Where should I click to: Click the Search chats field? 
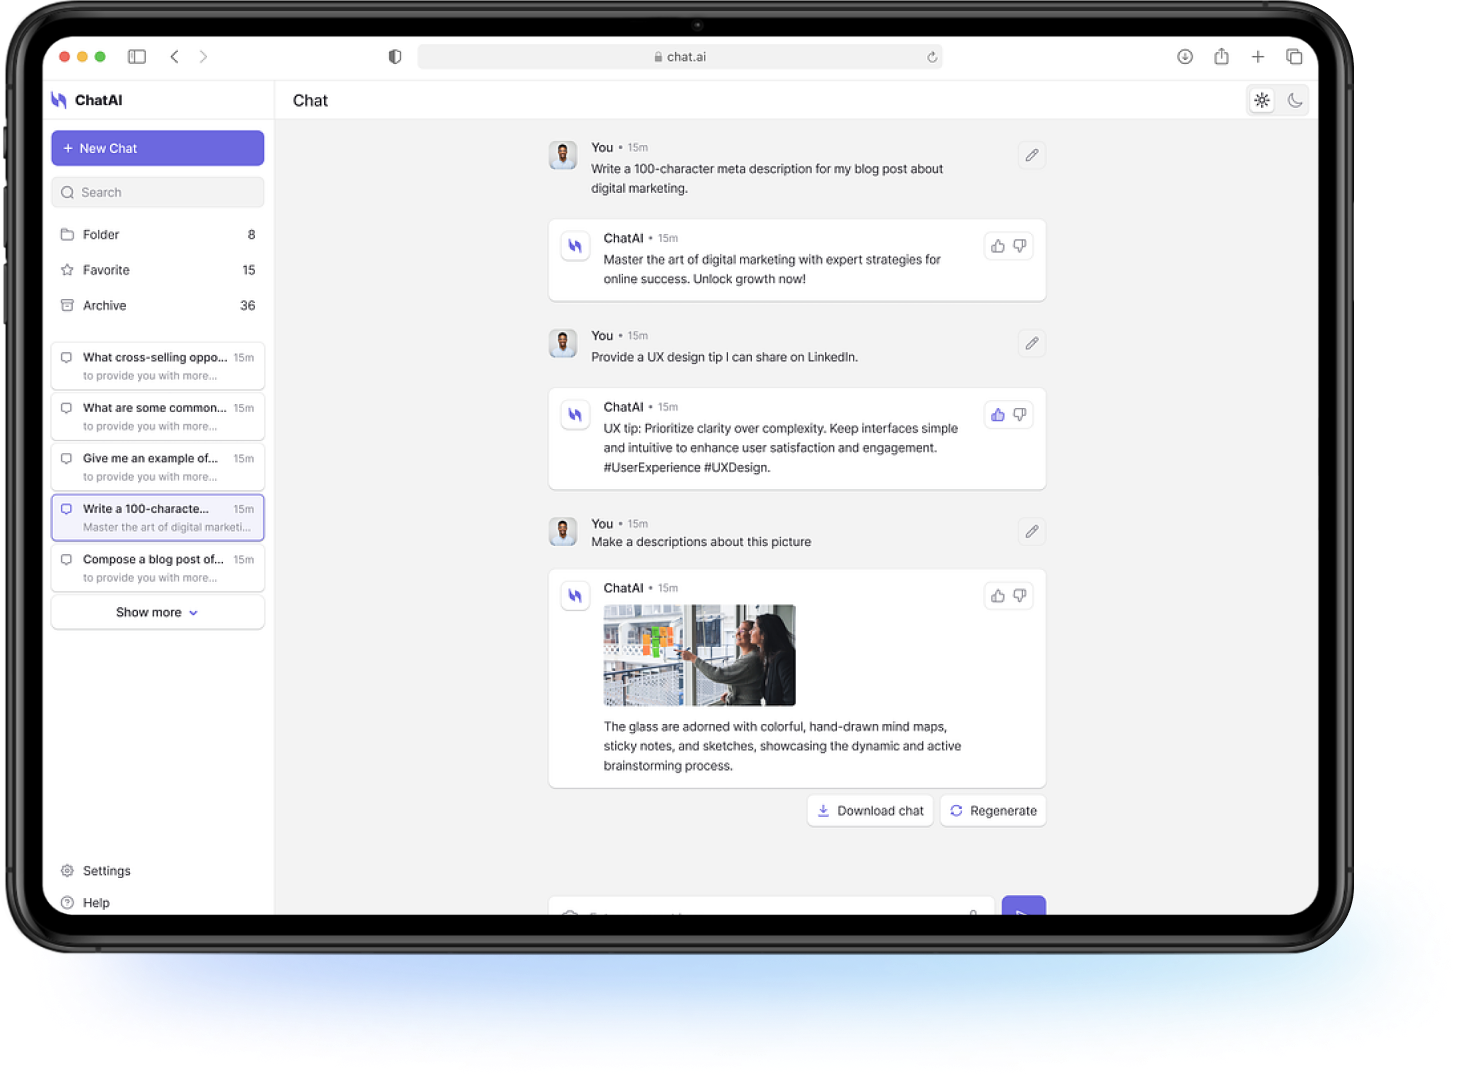pyautogui.click(x=157, y=192)
